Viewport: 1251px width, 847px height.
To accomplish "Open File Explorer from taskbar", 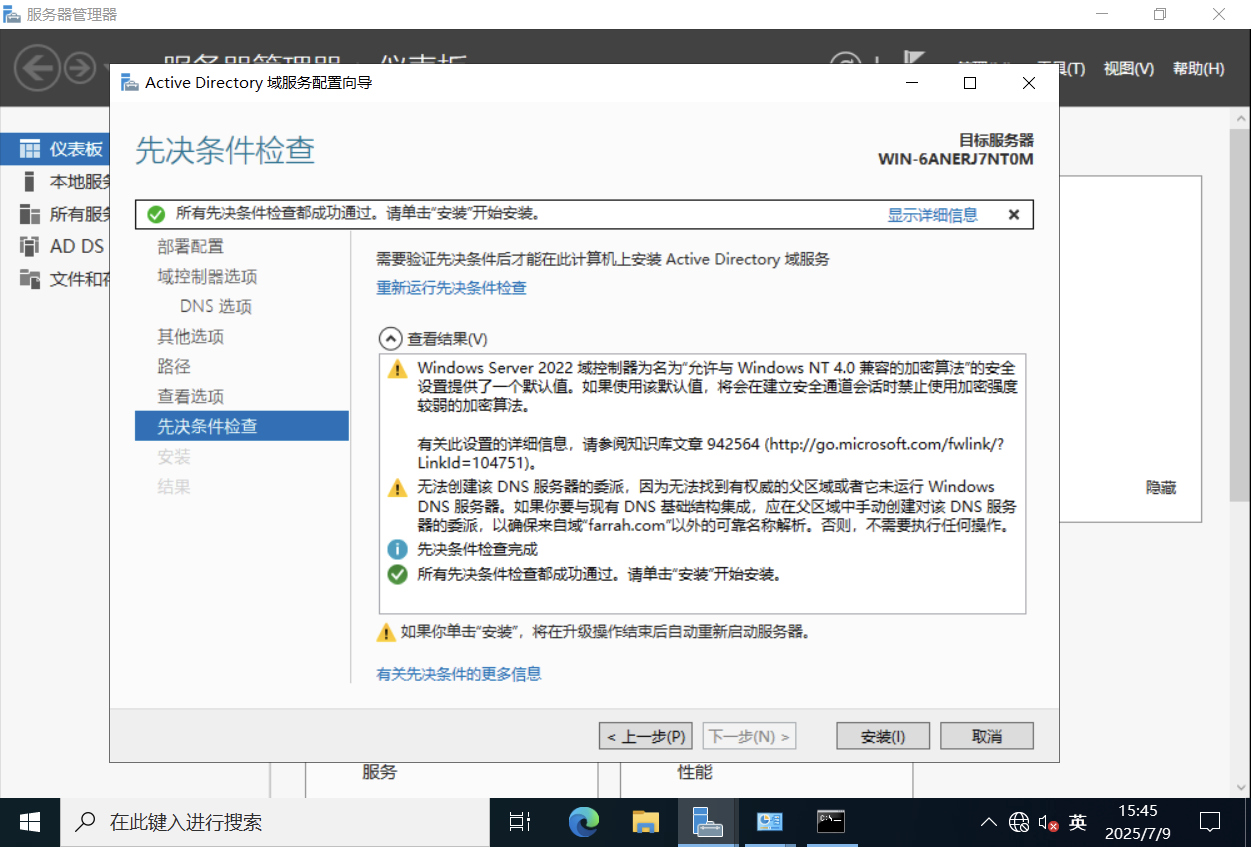I will coord(646,822).
